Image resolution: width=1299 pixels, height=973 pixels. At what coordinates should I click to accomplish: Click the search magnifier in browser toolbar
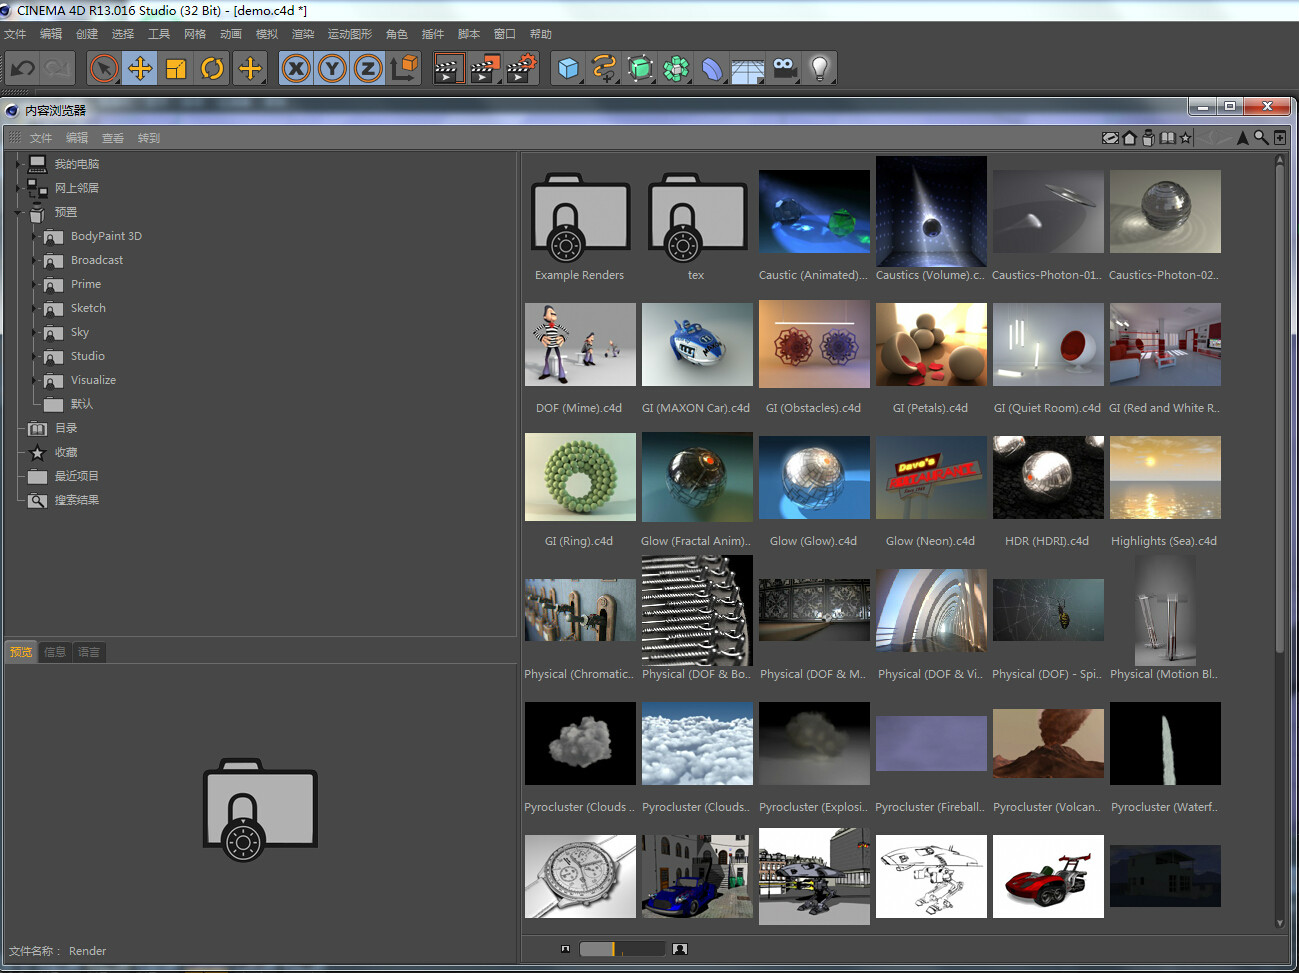tap(1261, 138)
